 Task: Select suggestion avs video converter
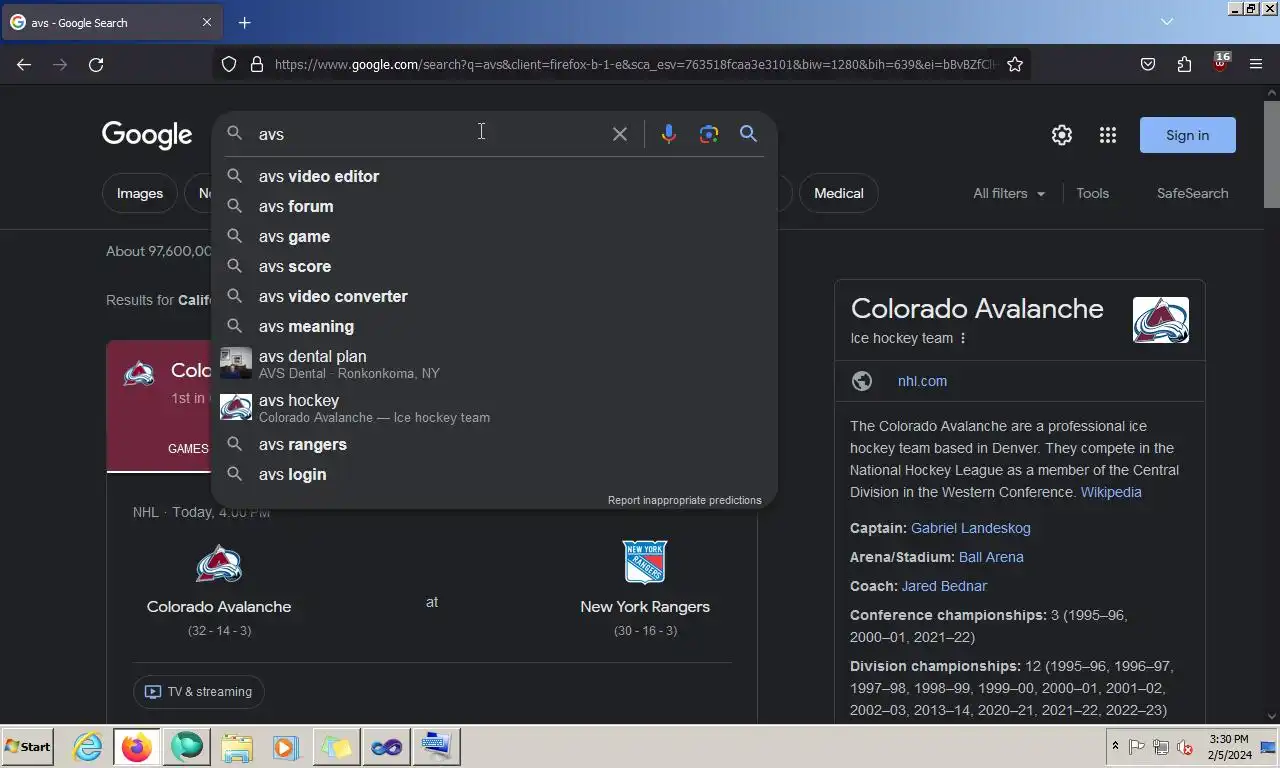tap(494, 296)
